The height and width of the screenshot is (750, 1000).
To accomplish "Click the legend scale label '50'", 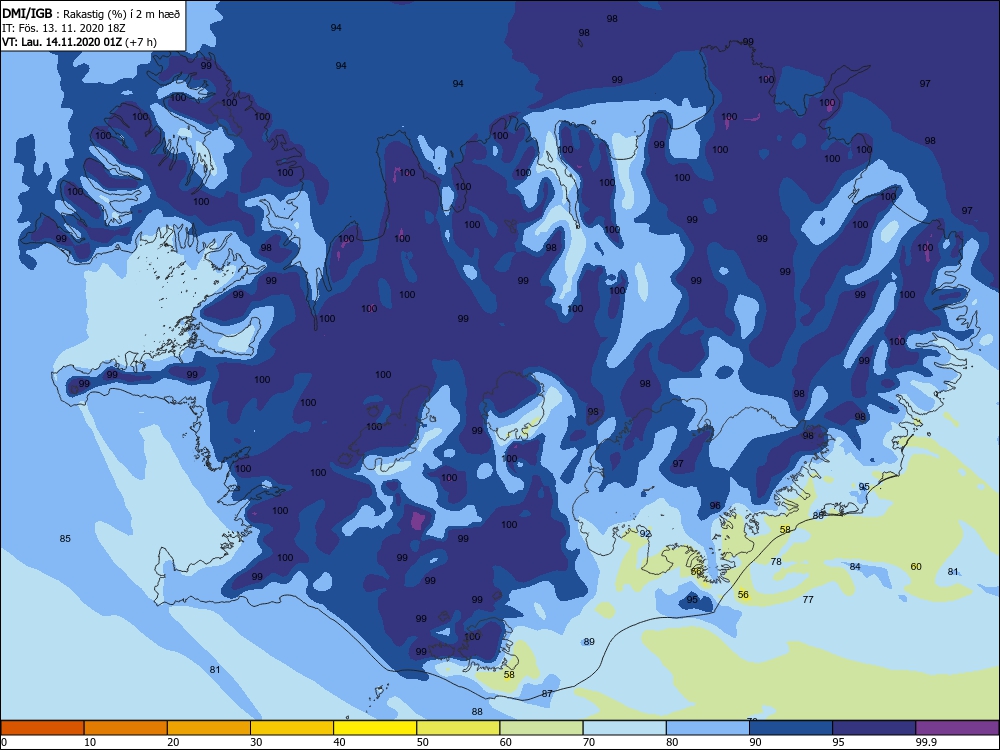I will click(x=423, y=742).
